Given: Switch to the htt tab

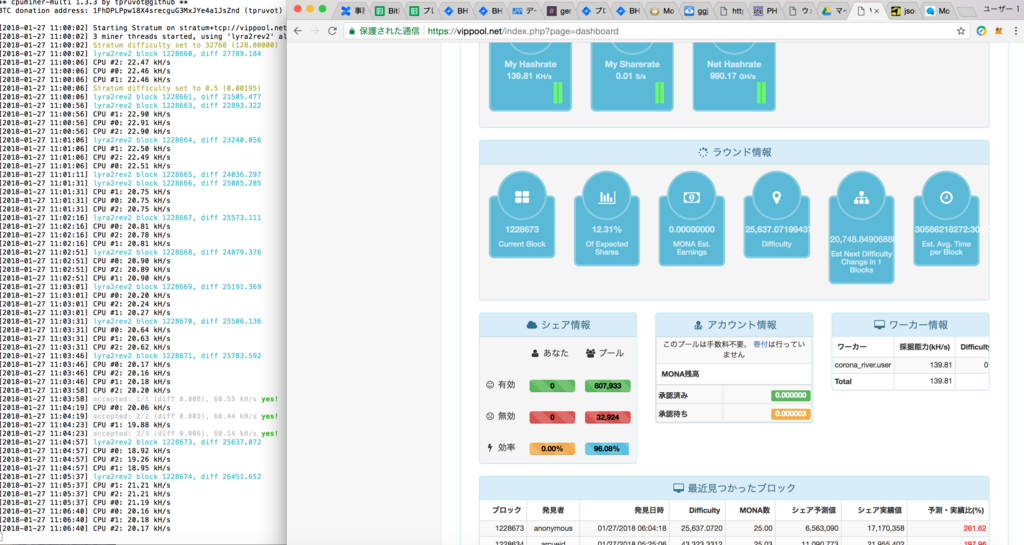Looking at the screenshot, I should pos(731,11).
